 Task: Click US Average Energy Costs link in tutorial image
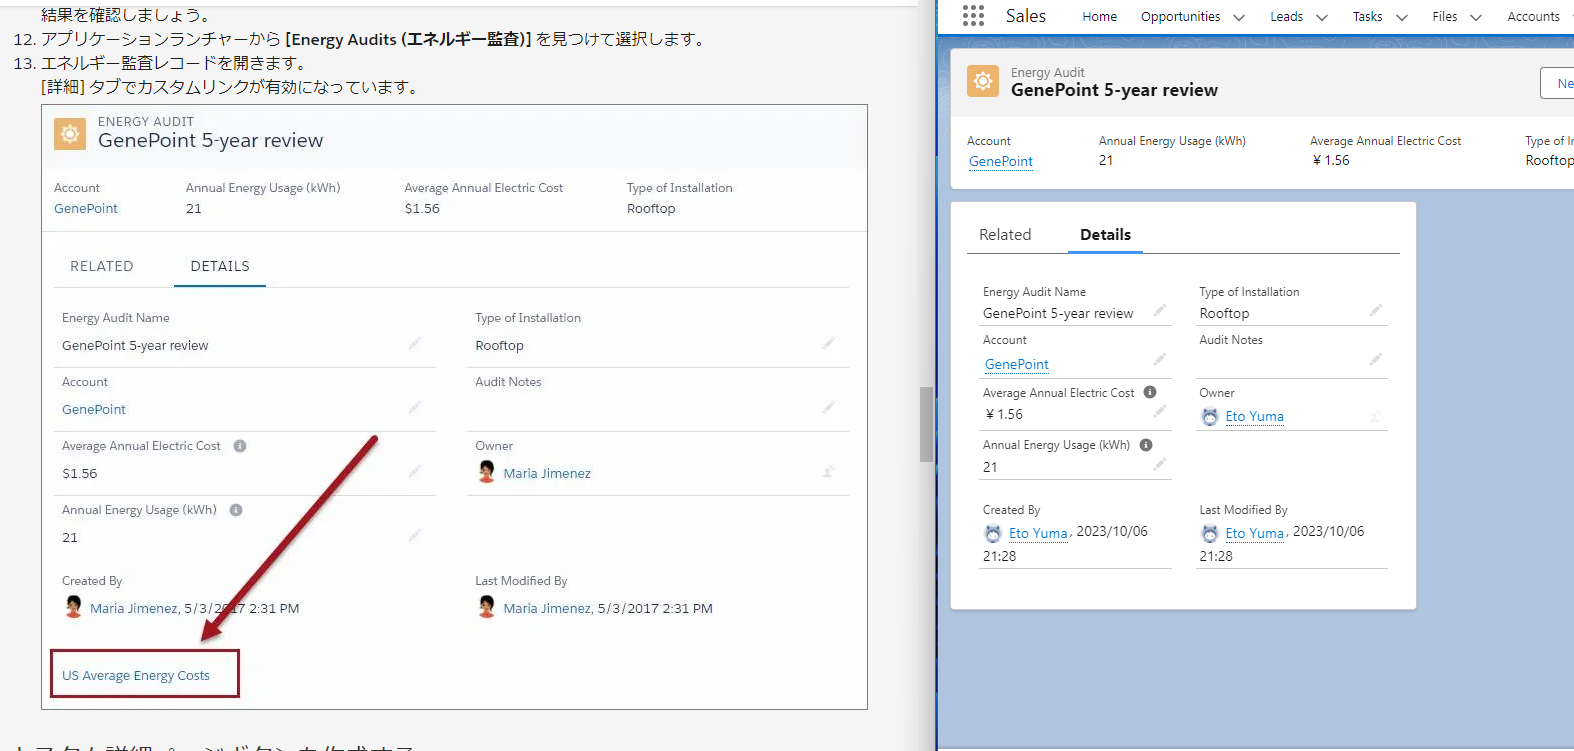point(136,675)
